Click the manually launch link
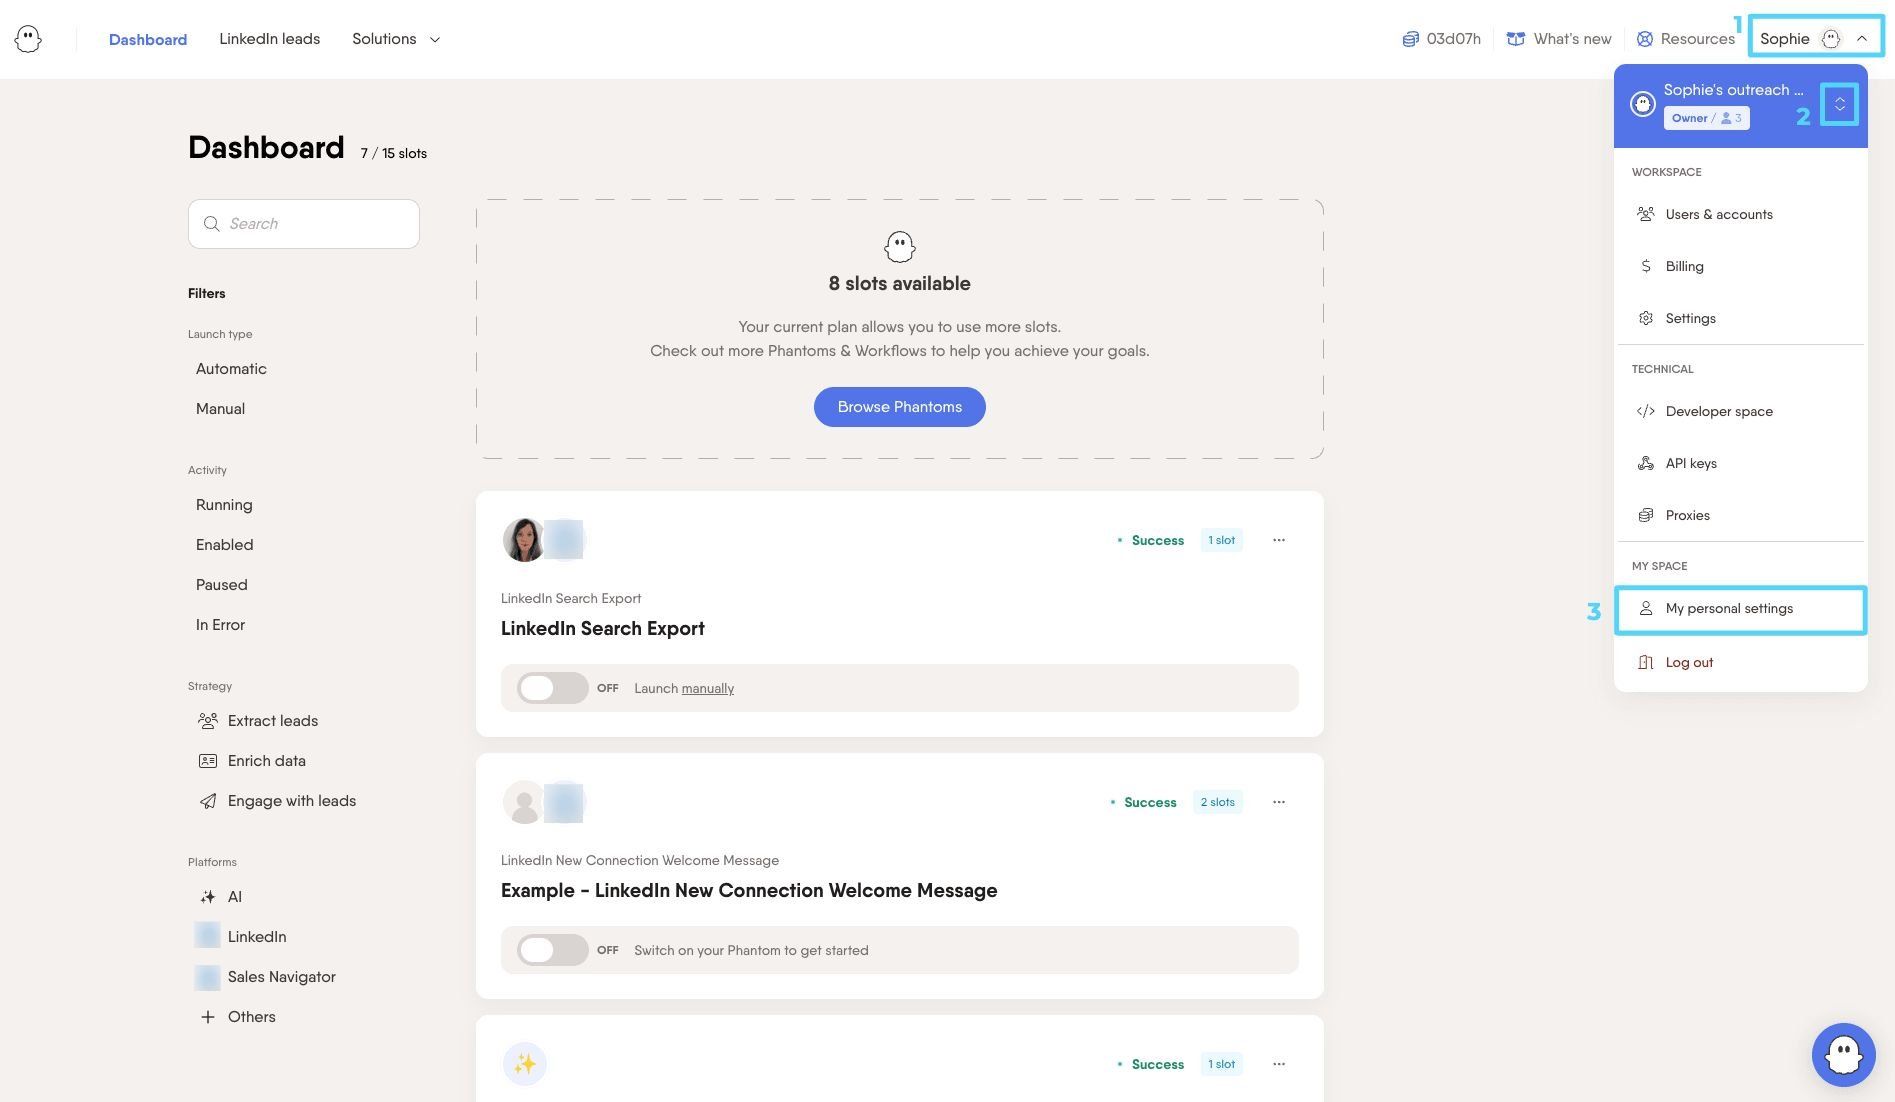The width and height of the screenshot is (1895, 1102). click(708, 689)
